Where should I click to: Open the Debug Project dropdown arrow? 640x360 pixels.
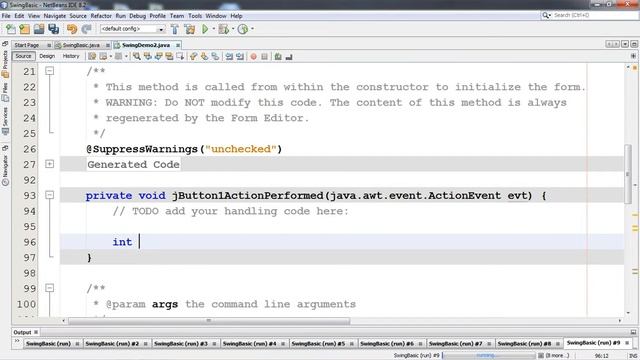click(233, 29)
